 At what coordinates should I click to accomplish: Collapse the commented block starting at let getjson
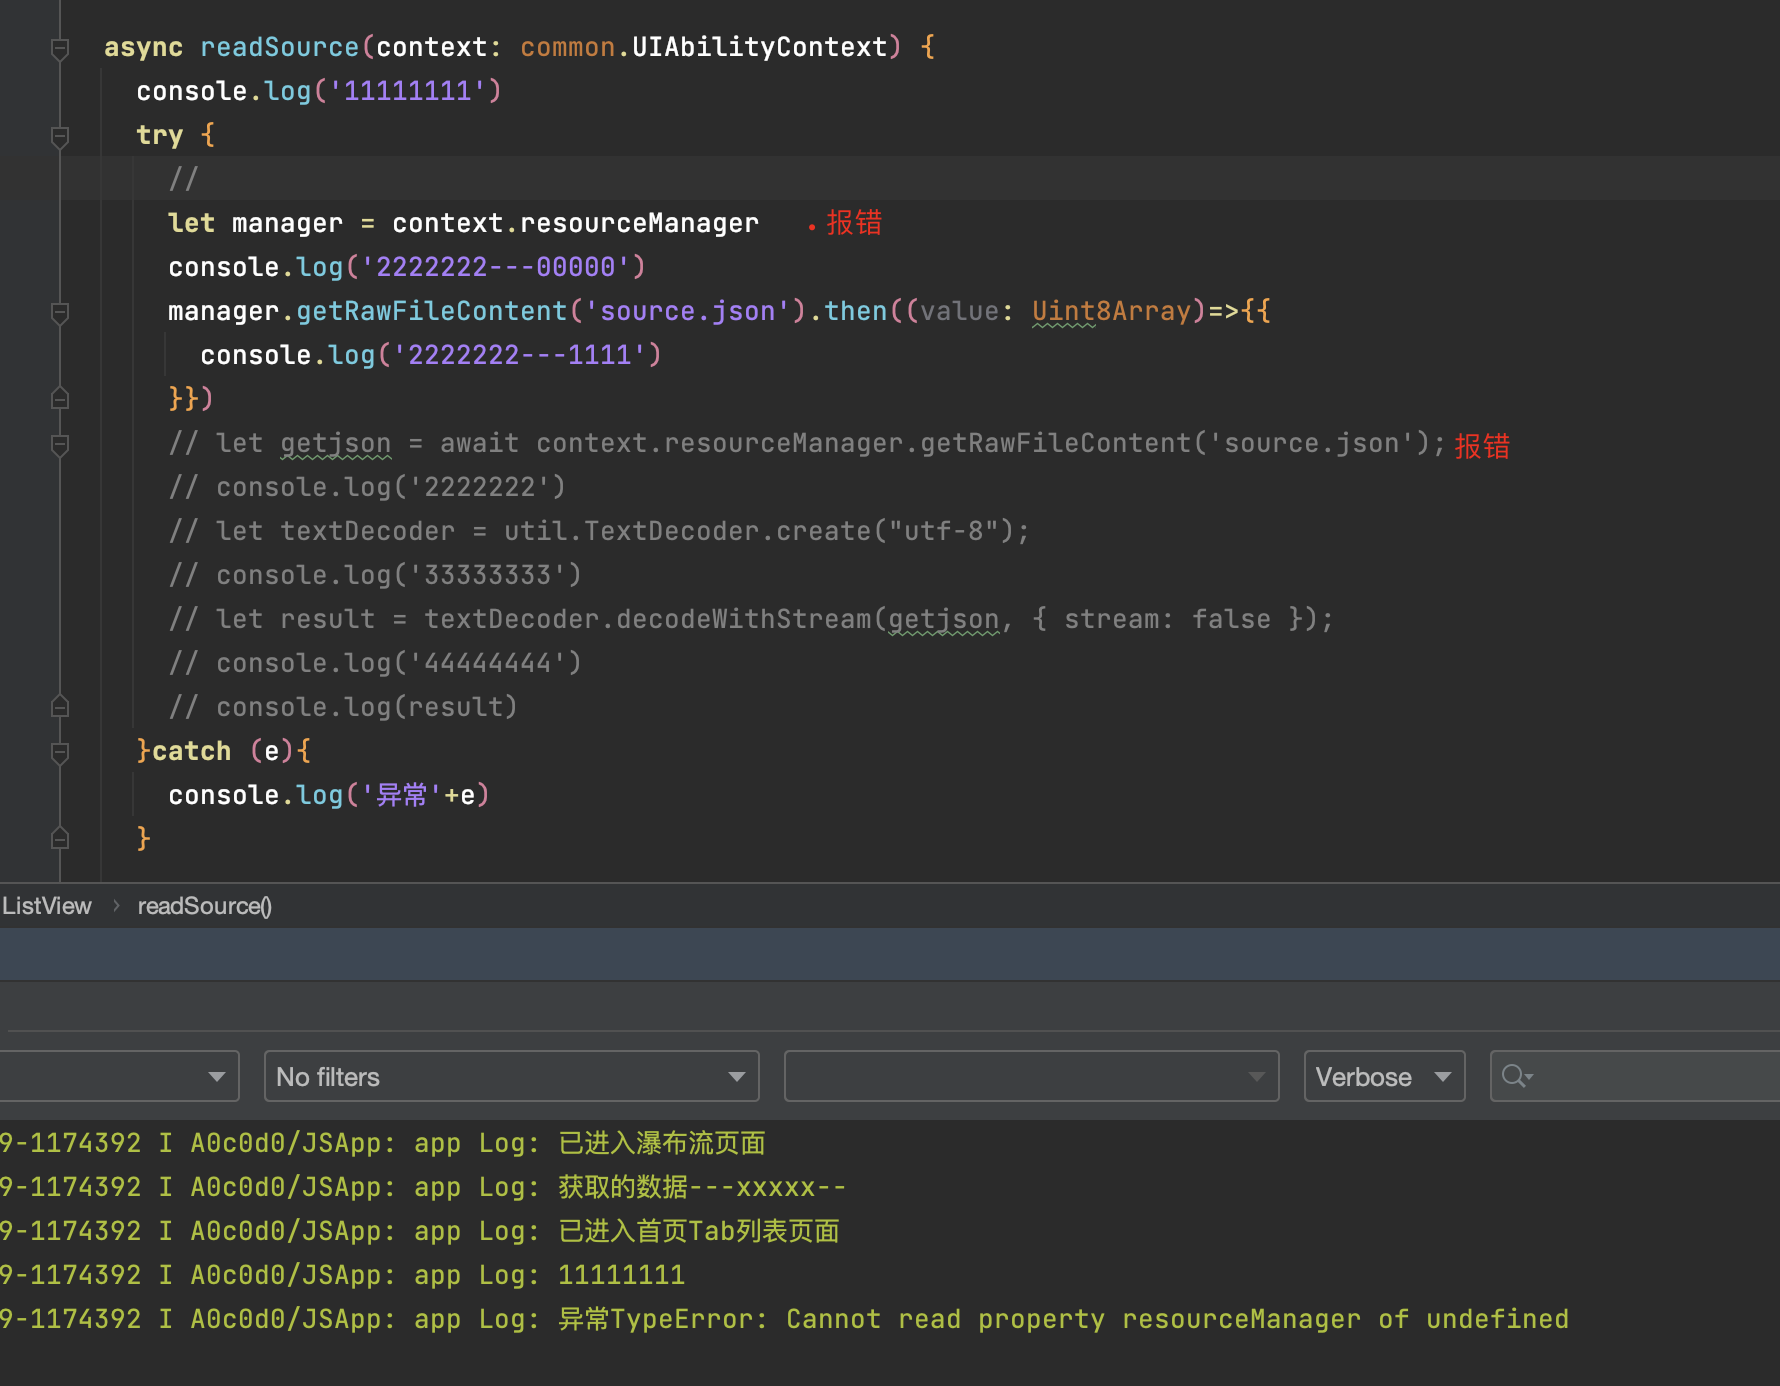60,445
